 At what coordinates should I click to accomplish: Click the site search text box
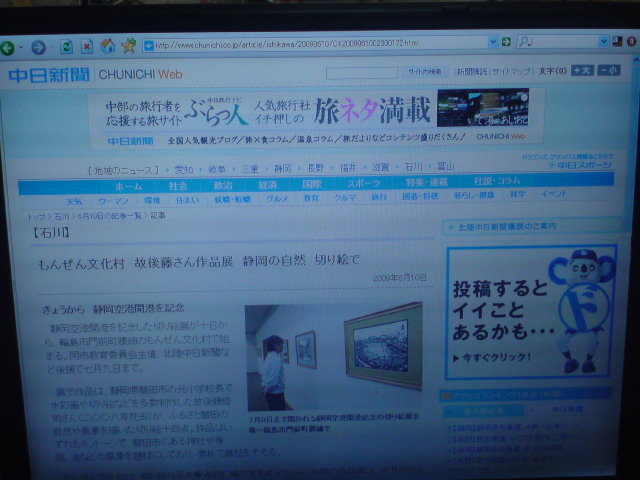coord(362,73)
